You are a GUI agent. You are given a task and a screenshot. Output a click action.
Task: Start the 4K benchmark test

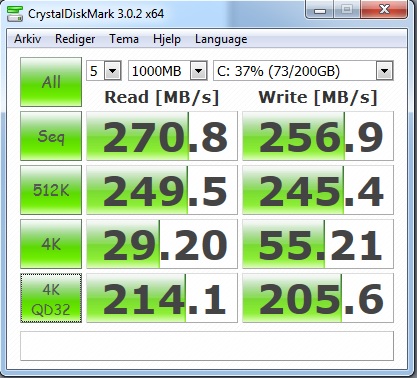click(51, 244)
